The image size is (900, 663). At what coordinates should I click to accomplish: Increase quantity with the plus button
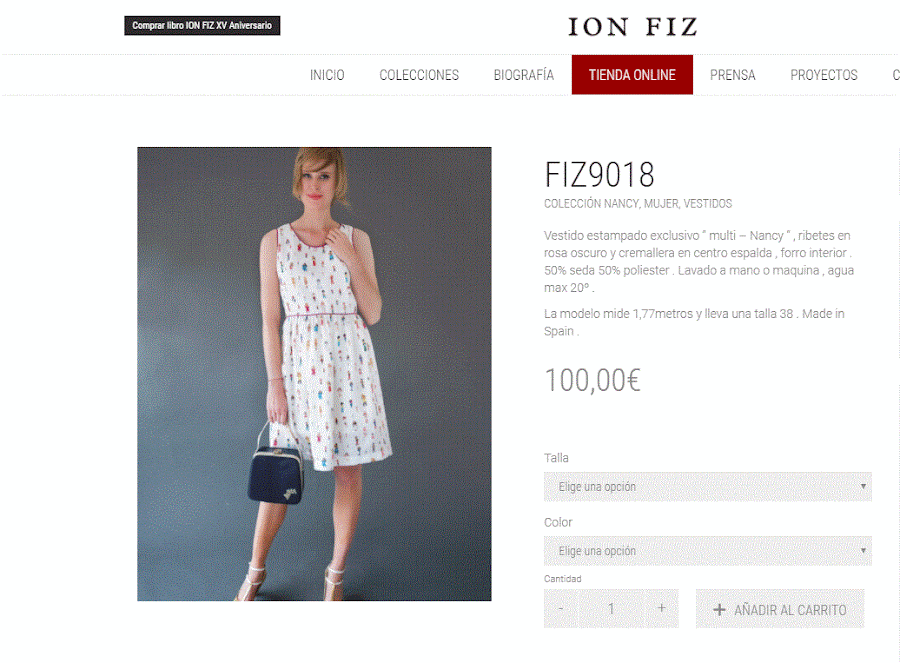662,608
